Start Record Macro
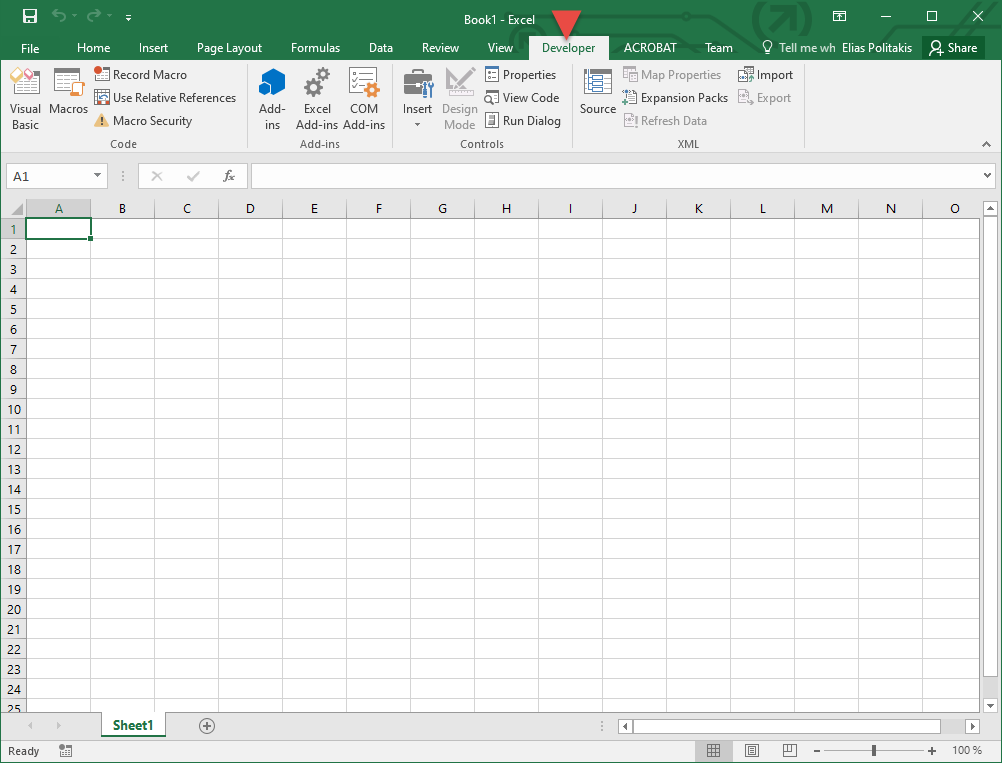The width and height of the screenshot is (1002, 763). pos(141,74)
